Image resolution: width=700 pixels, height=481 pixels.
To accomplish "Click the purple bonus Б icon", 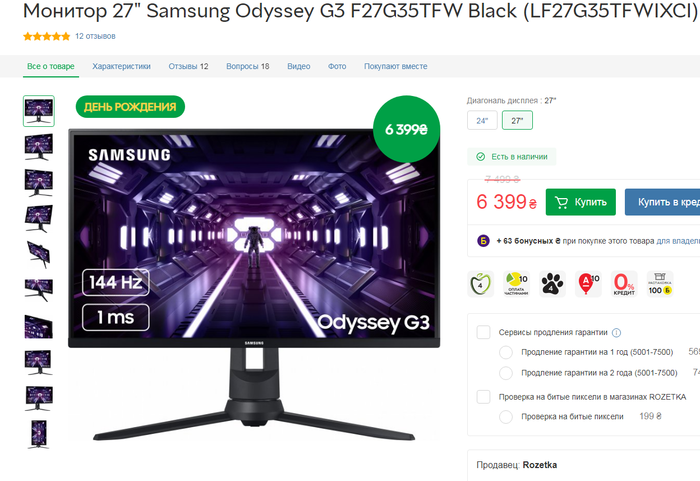I will coord(483,241).
